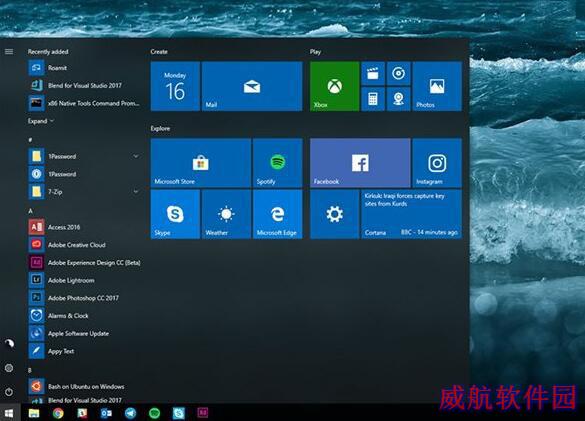585x421 pixels.
Task: Open Alarms & Clock
Action: click(84, 316)
